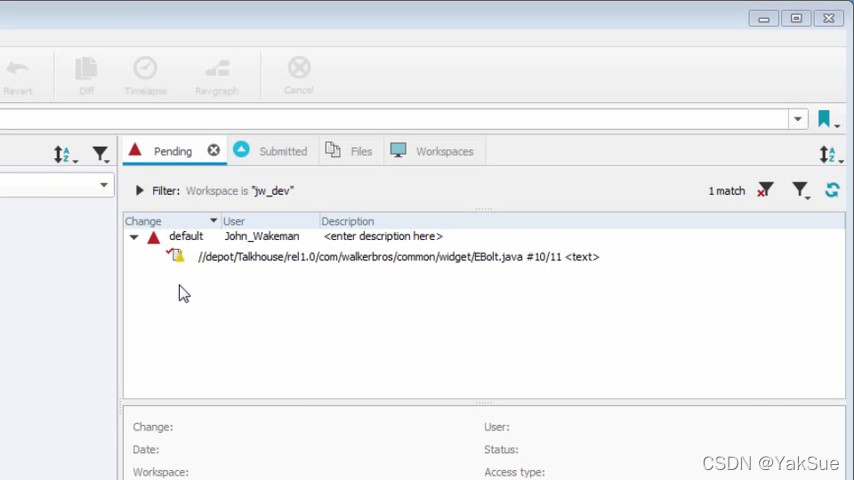Click the <enter description here> cell
Screen dimensions: 854x480
383,236
